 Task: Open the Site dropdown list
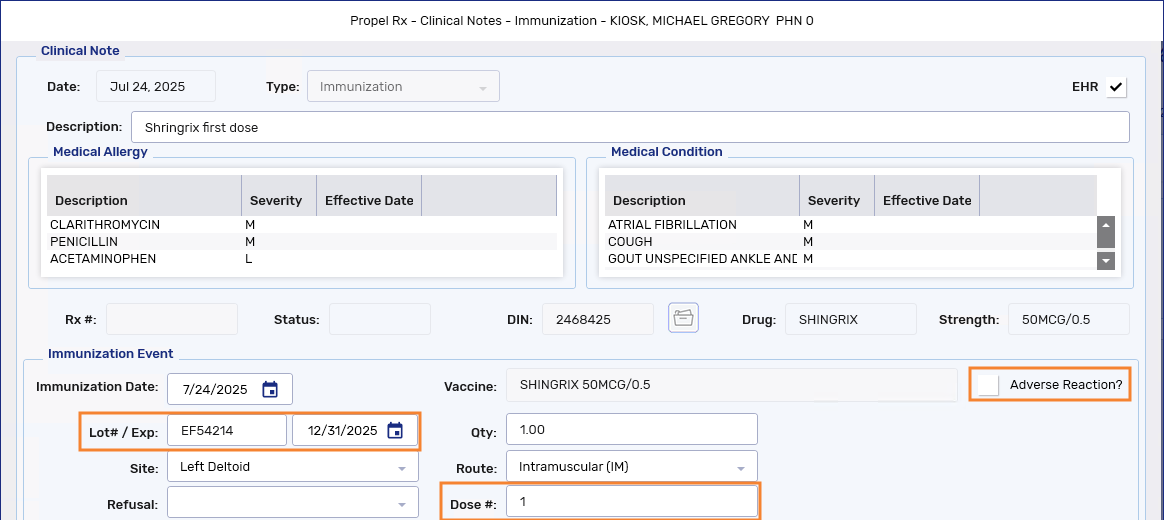click(401, 468)
